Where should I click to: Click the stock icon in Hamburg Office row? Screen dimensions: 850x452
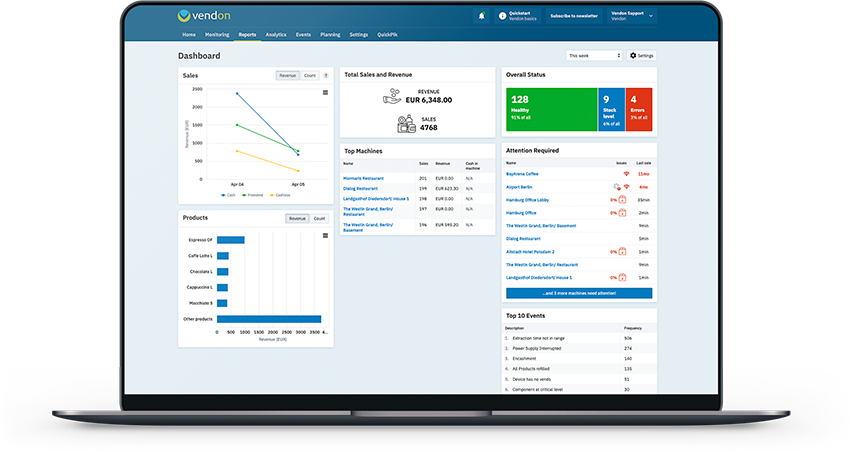pos(622,213)
